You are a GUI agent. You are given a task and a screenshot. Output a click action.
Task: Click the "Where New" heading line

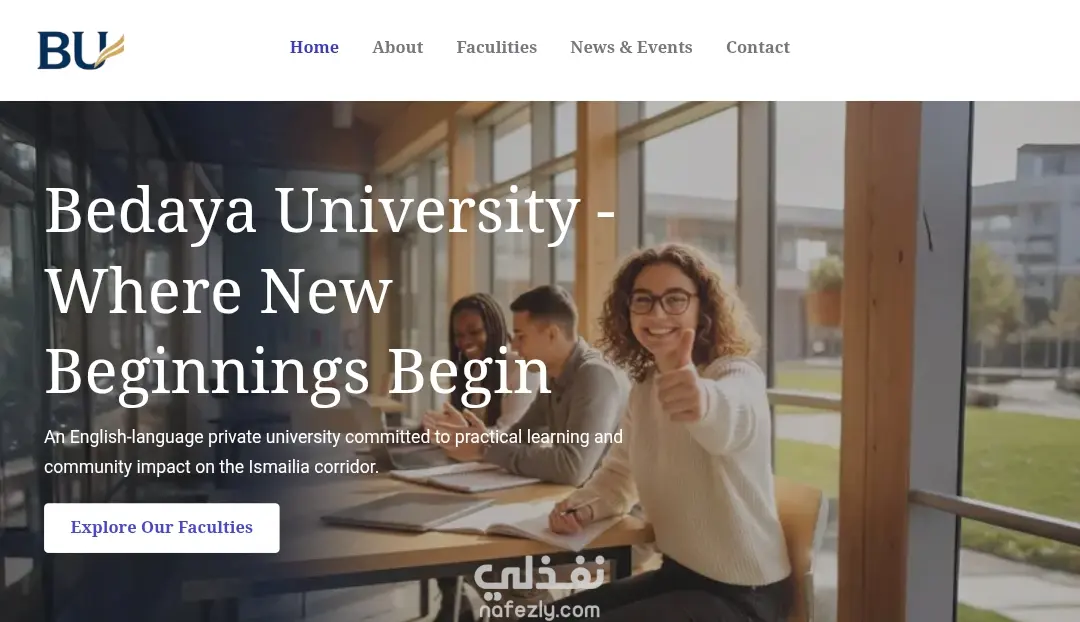[218, 291]
